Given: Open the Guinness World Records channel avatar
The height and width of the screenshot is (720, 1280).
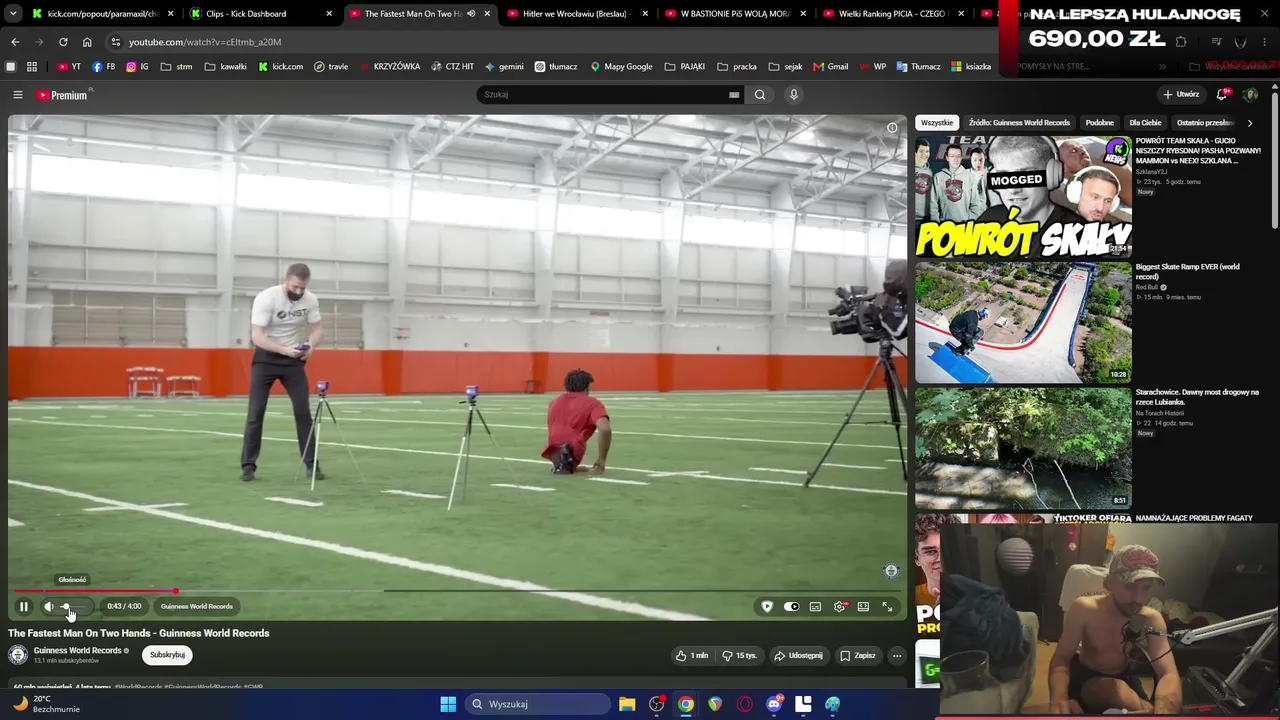Looking at the screenshot, I should 18,655.
